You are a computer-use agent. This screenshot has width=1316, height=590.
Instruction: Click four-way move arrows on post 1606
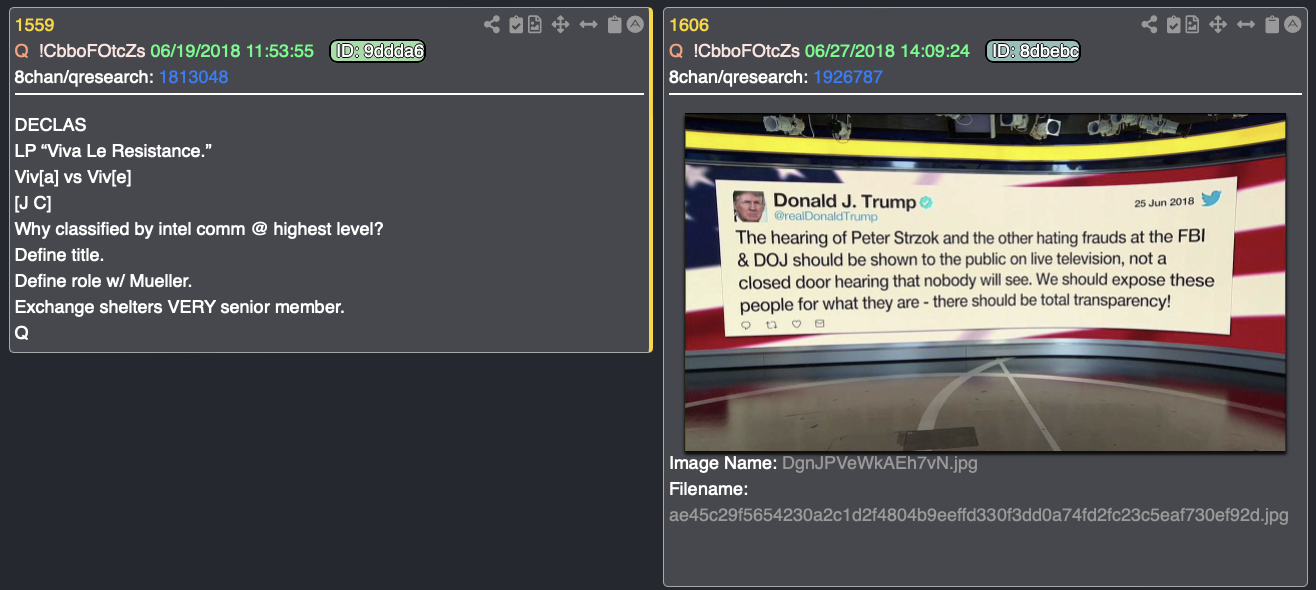1218,25
